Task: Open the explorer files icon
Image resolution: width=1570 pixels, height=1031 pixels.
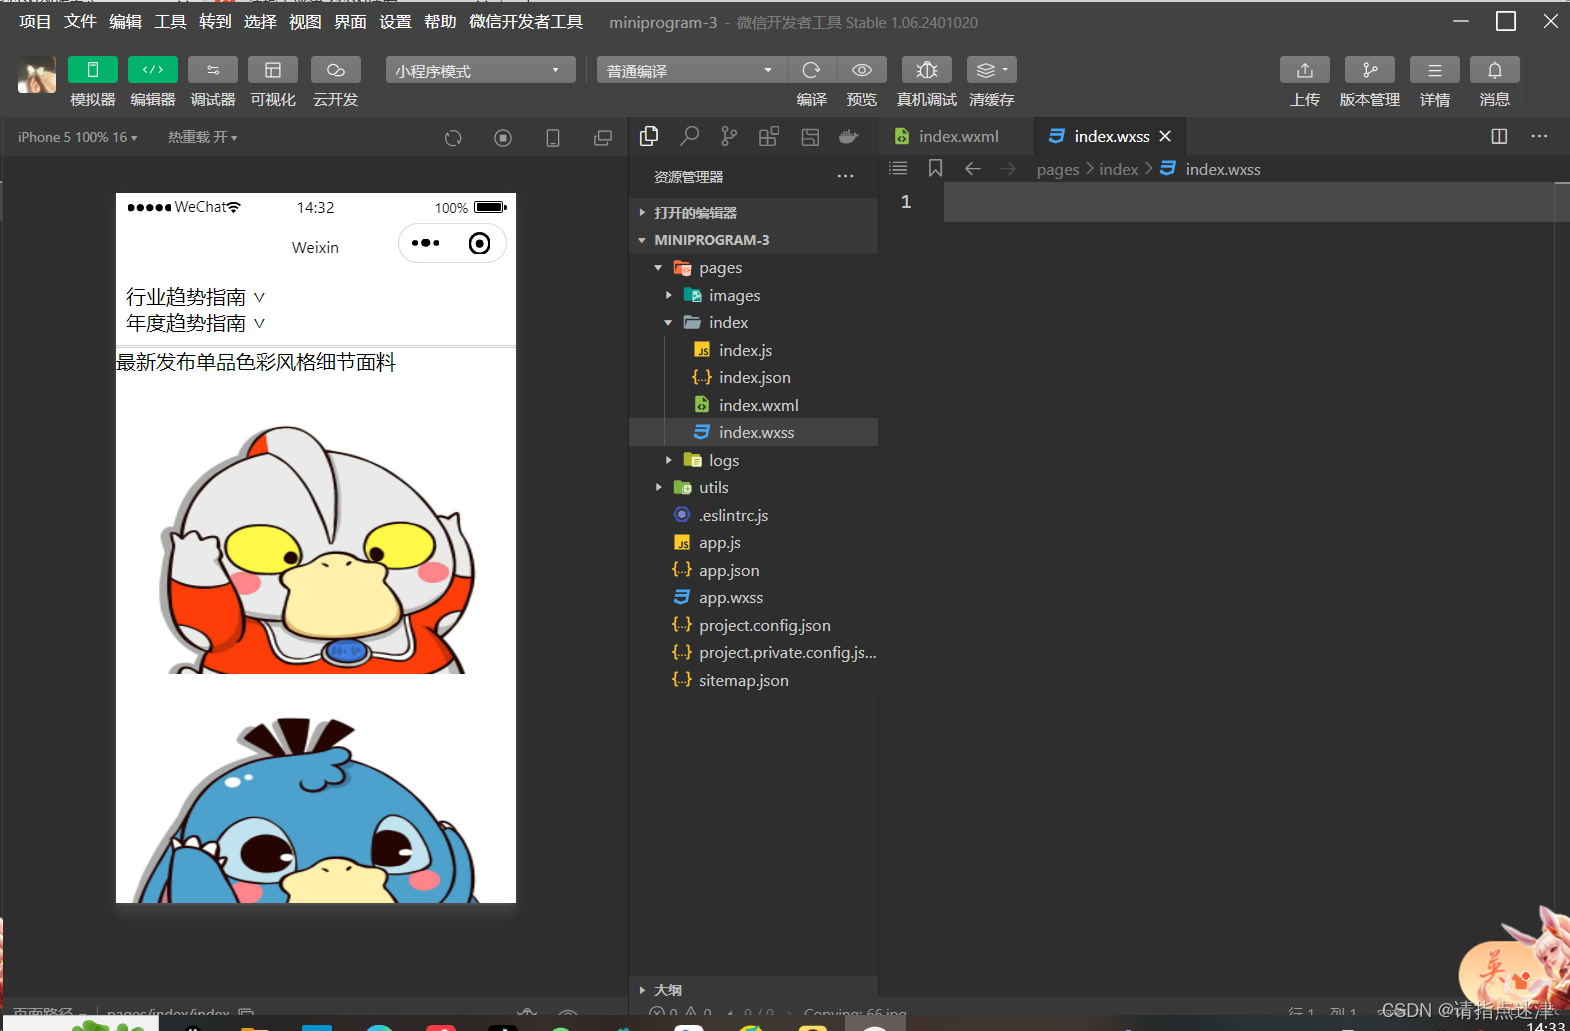Action: (x=649, y=136)
